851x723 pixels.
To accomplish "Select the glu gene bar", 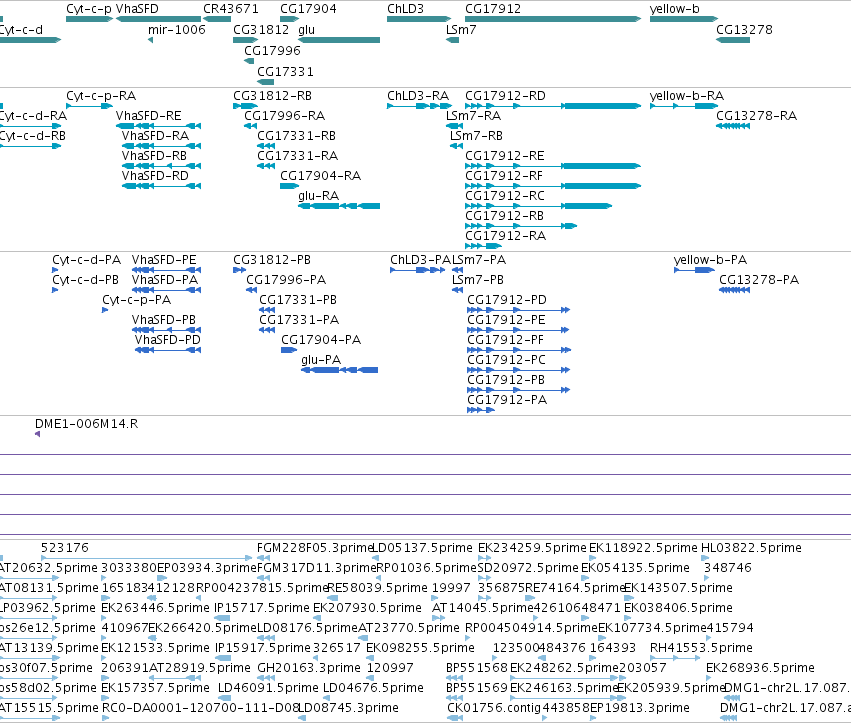I will click(x=339, y=40).
